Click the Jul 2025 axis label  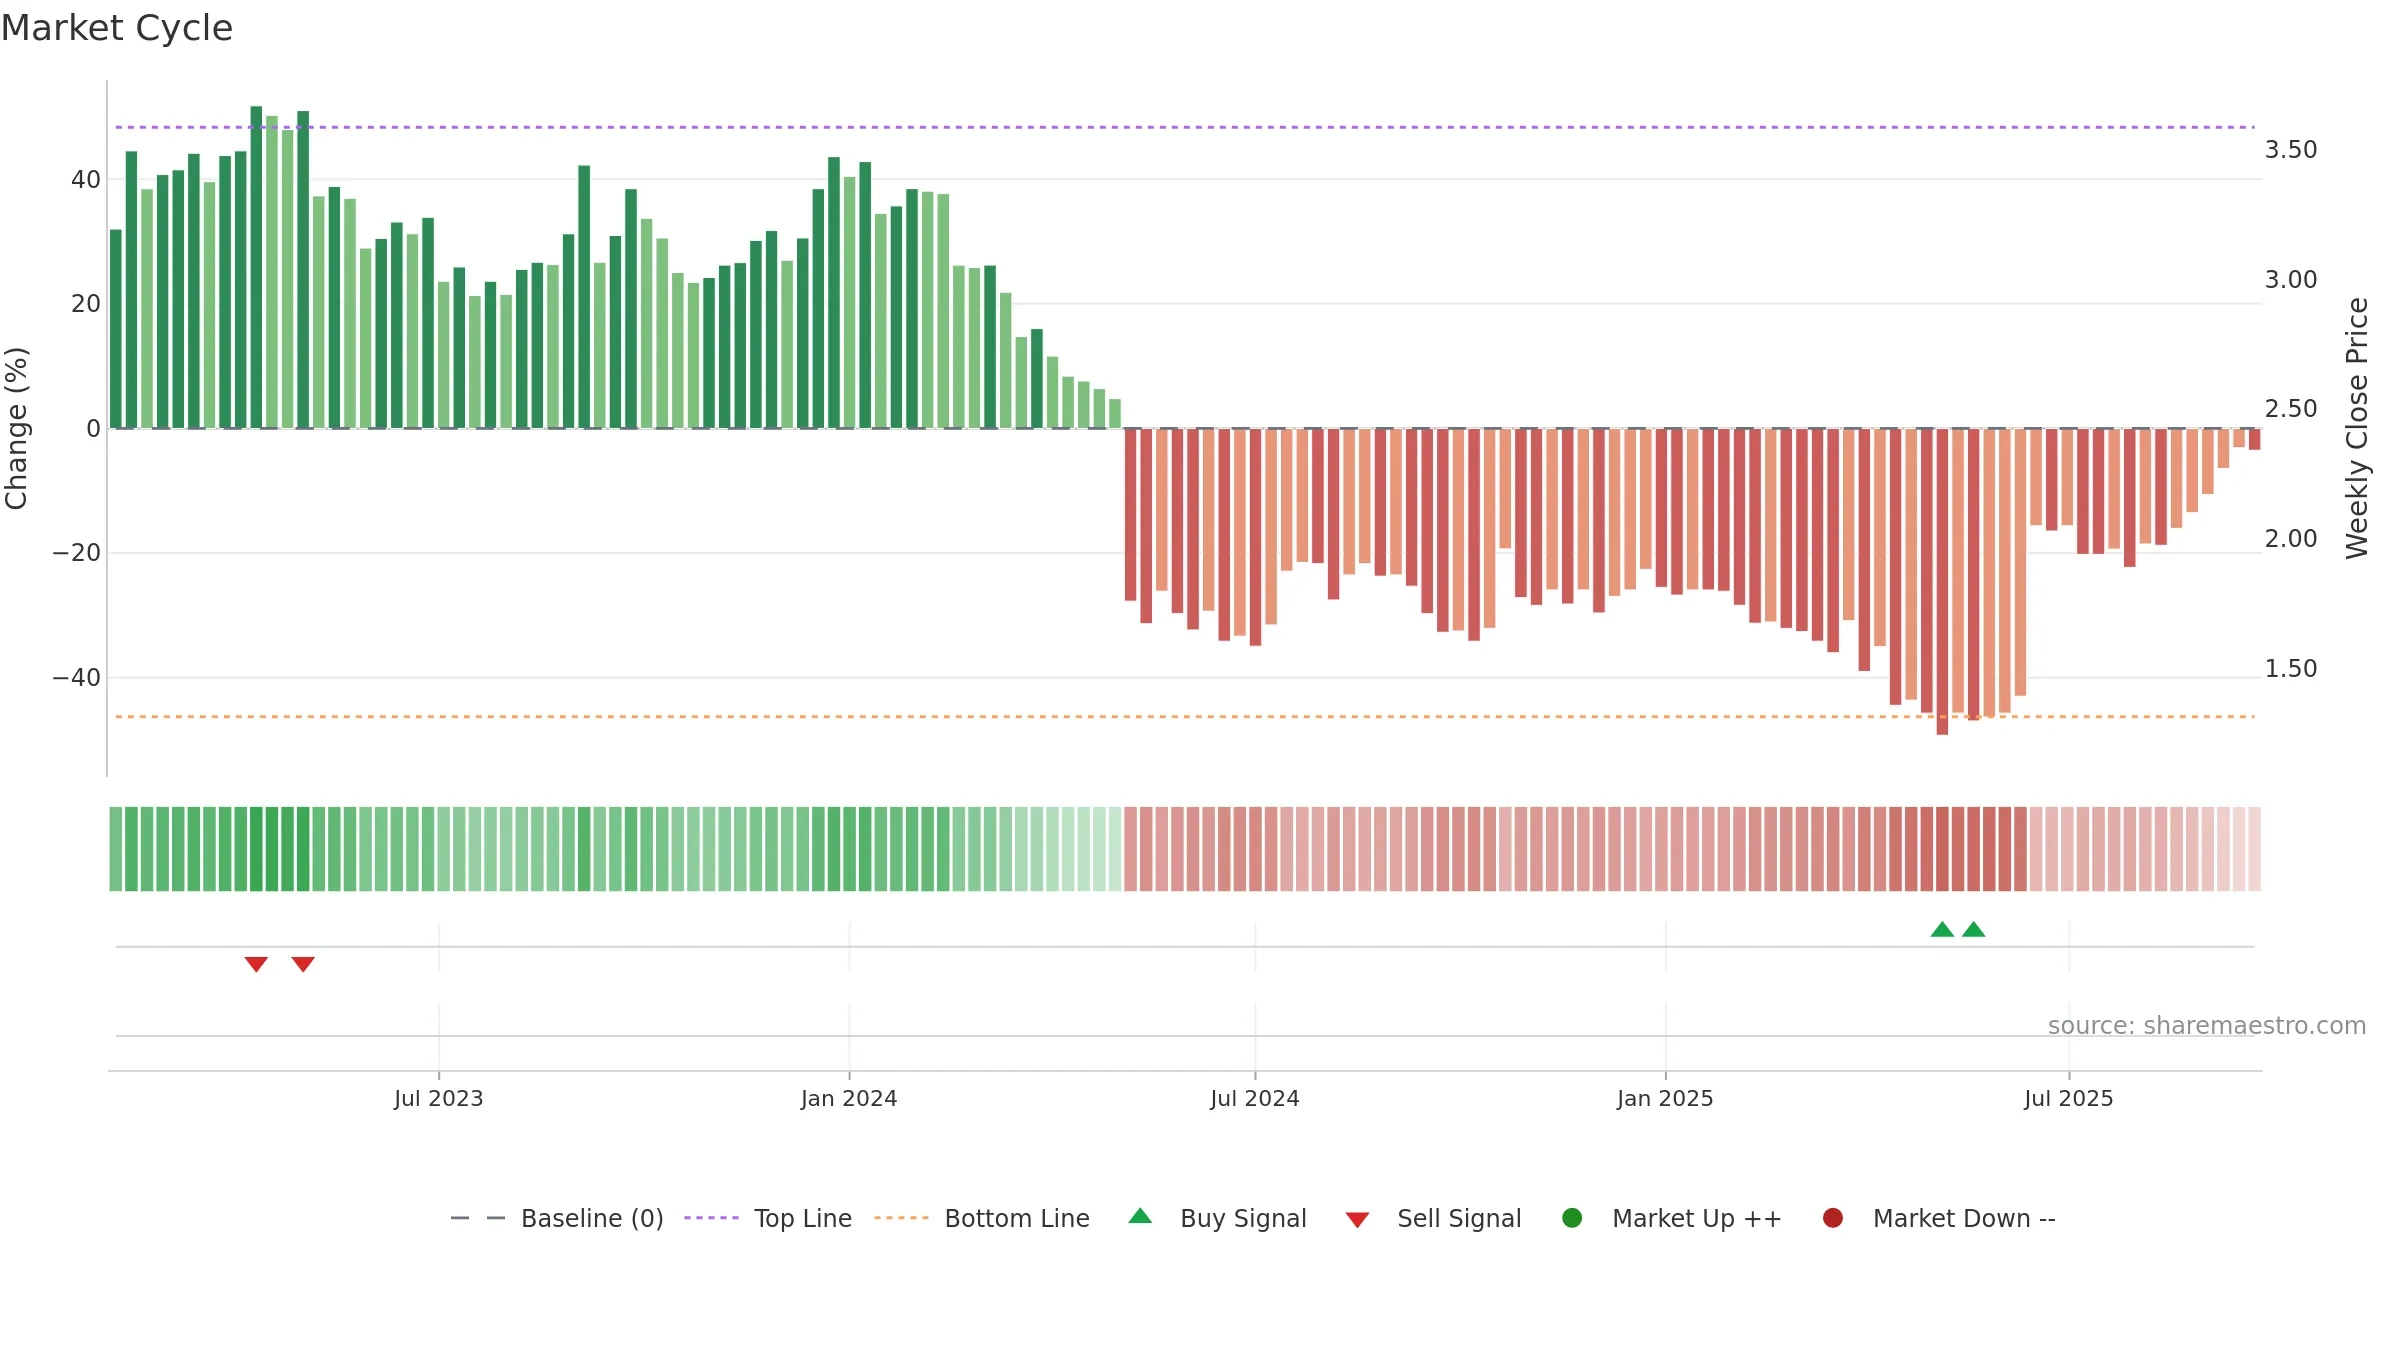pyautogui.click(x=2069, y=1099)
